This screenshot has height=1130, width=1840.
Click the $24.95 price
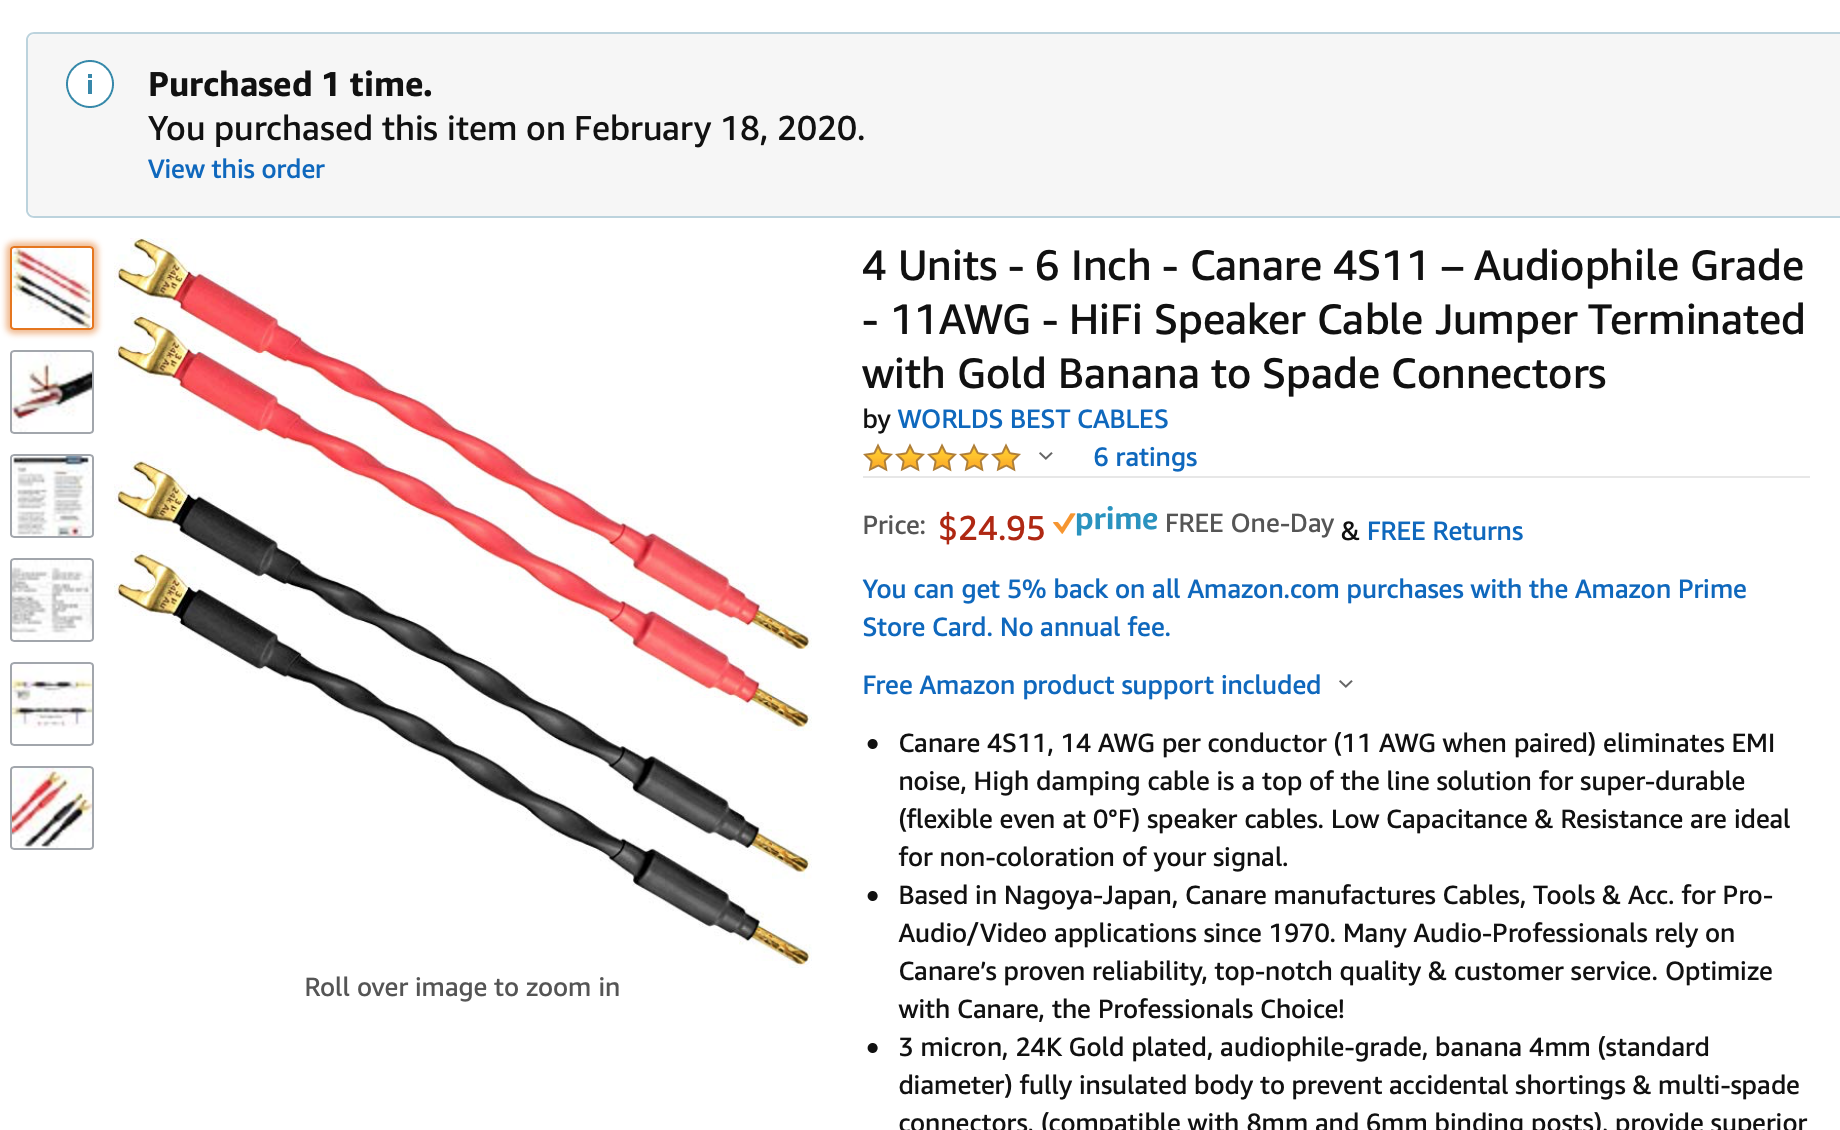(991, 527)
